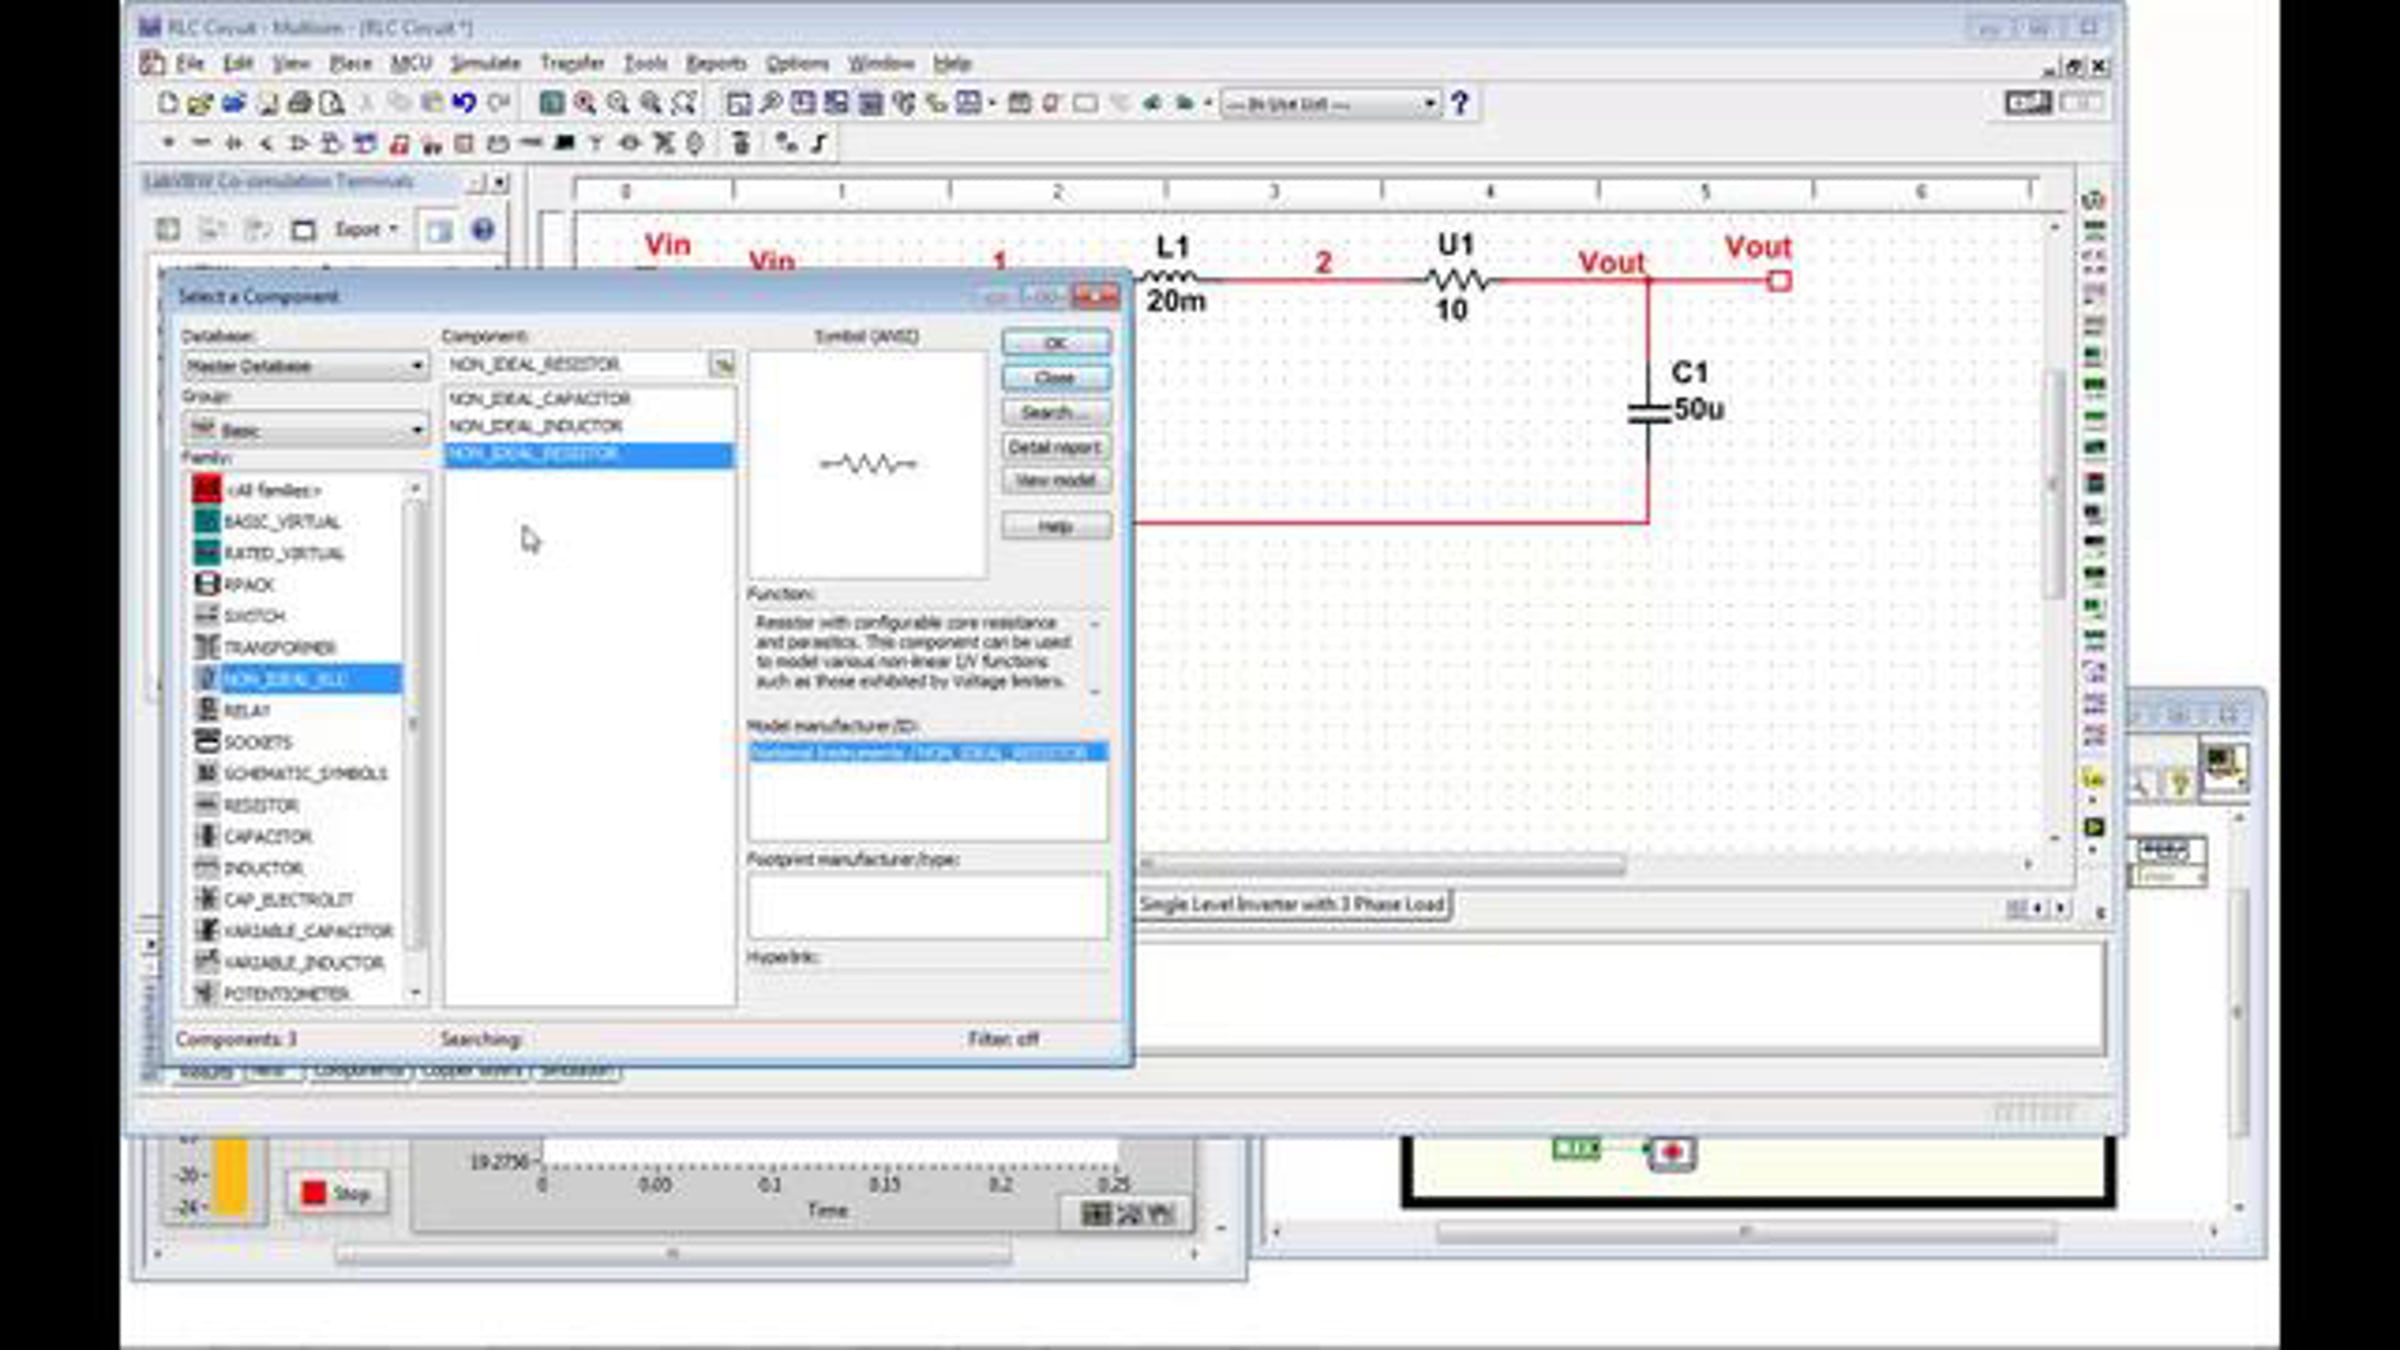Image resolution: width=2400 pixels, height=1350 pixels.
Task: Select the POTENTIOMETER family
Action: 286,994
